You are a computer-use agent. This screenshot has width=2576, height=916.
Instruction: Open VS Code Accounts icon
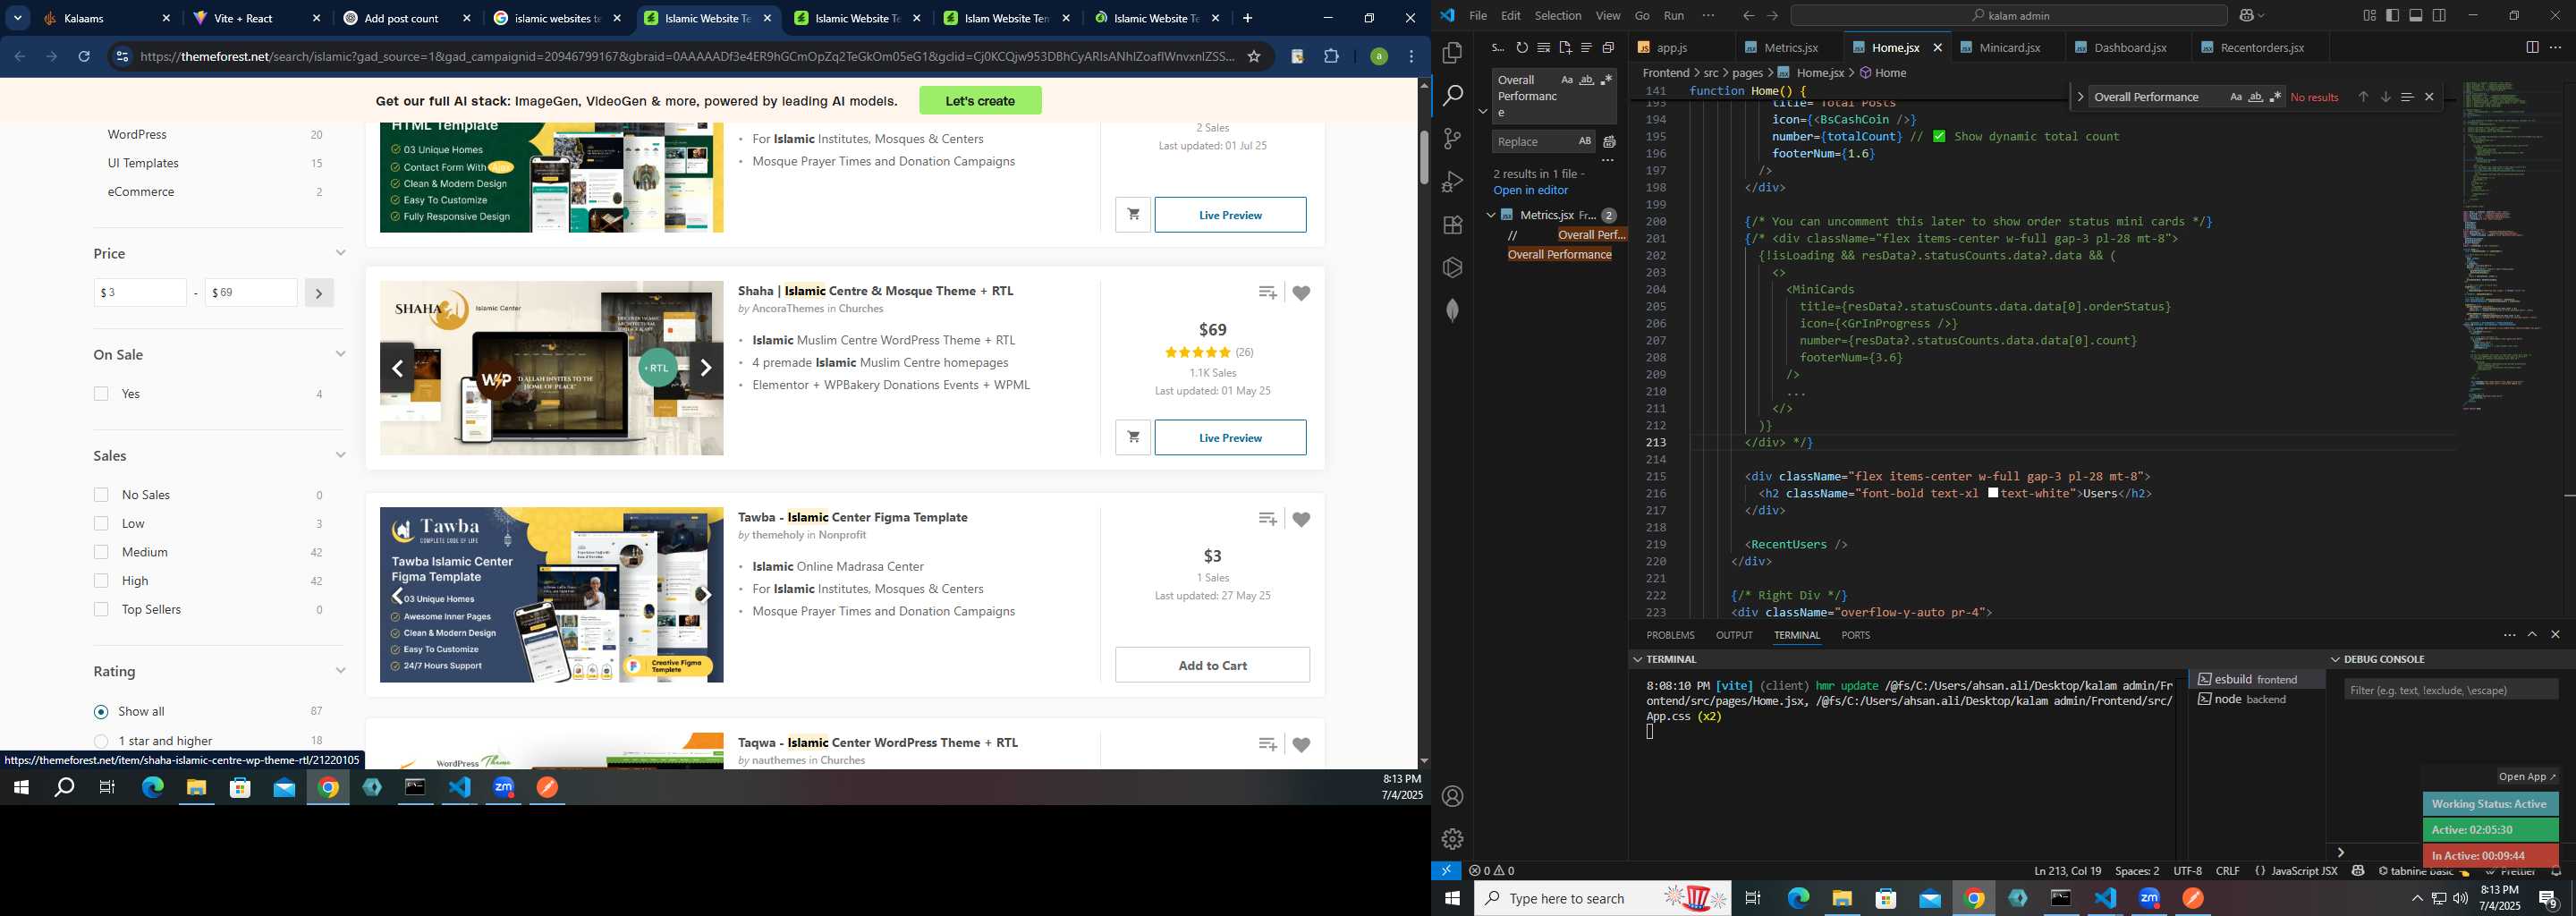click(x=1452, y=796)
